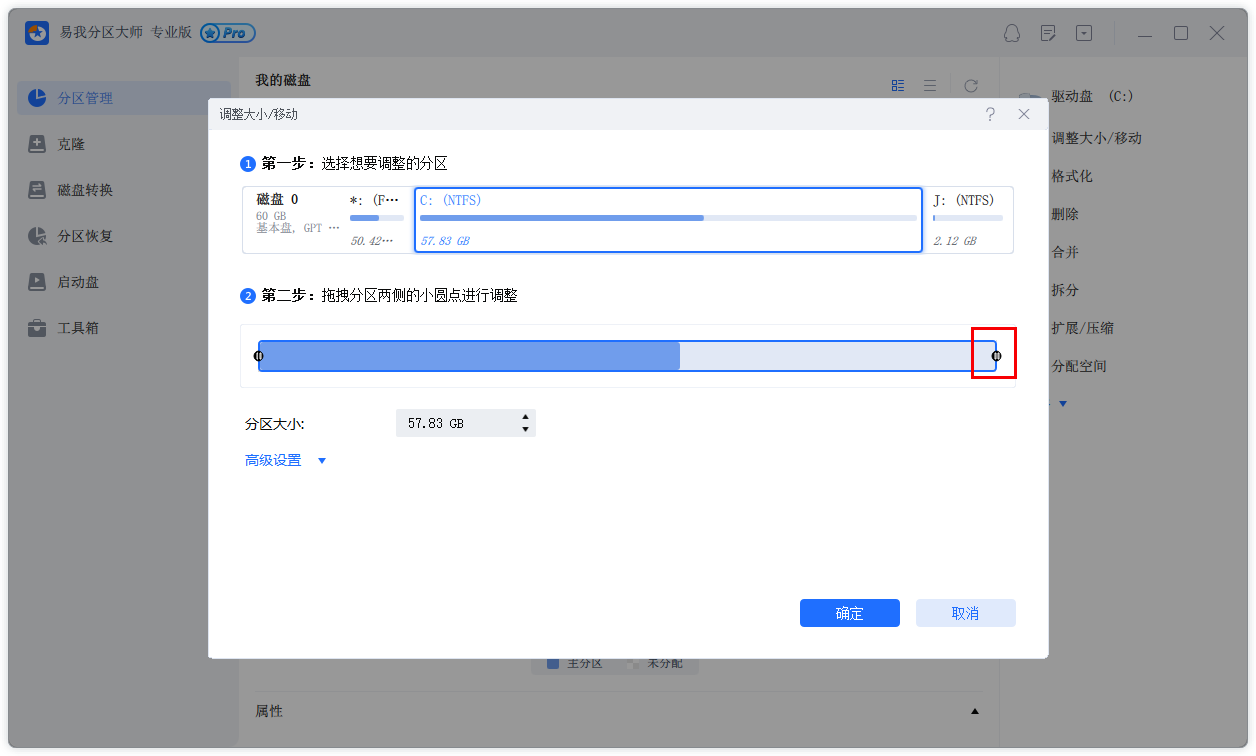Viewport: 1256px width, 756px height.
Task: Open the 启动盘 creator
Action: tap(75, 281)
